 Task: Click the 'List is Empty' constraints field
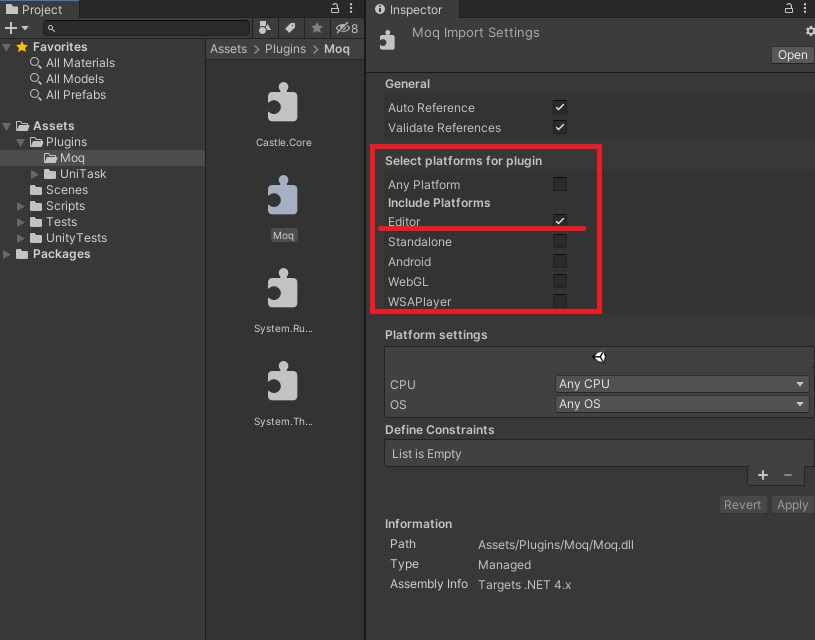pyautogui.click(x=599, y=453)
